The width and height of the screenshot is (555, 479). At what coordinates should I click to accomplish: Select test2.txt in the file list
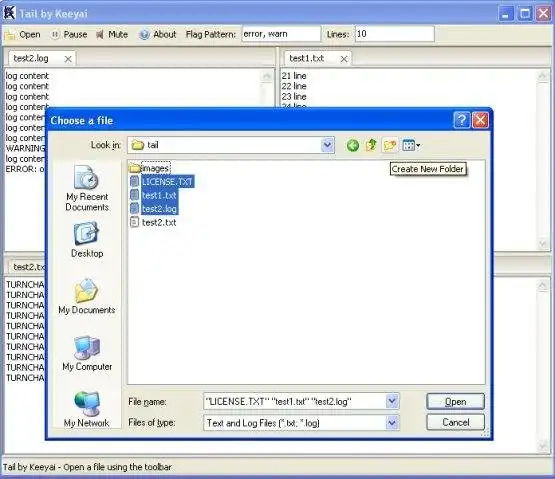153,222
